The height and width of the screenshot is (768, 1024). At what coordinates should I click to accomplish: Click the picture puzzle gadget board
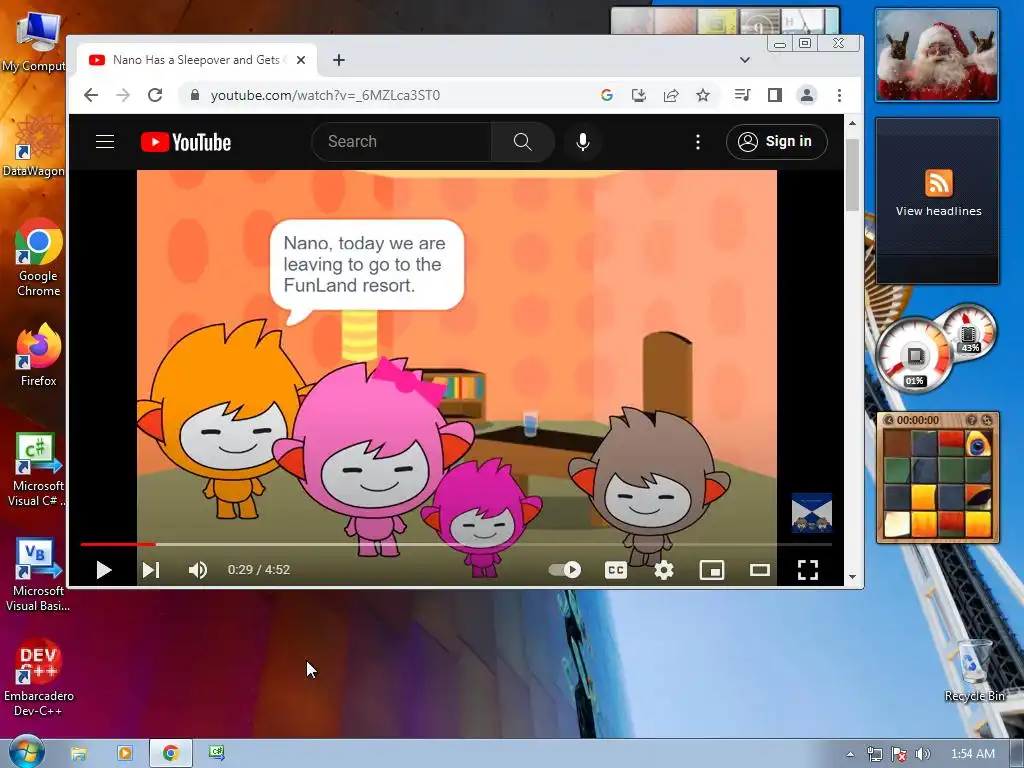pos(937,483)
